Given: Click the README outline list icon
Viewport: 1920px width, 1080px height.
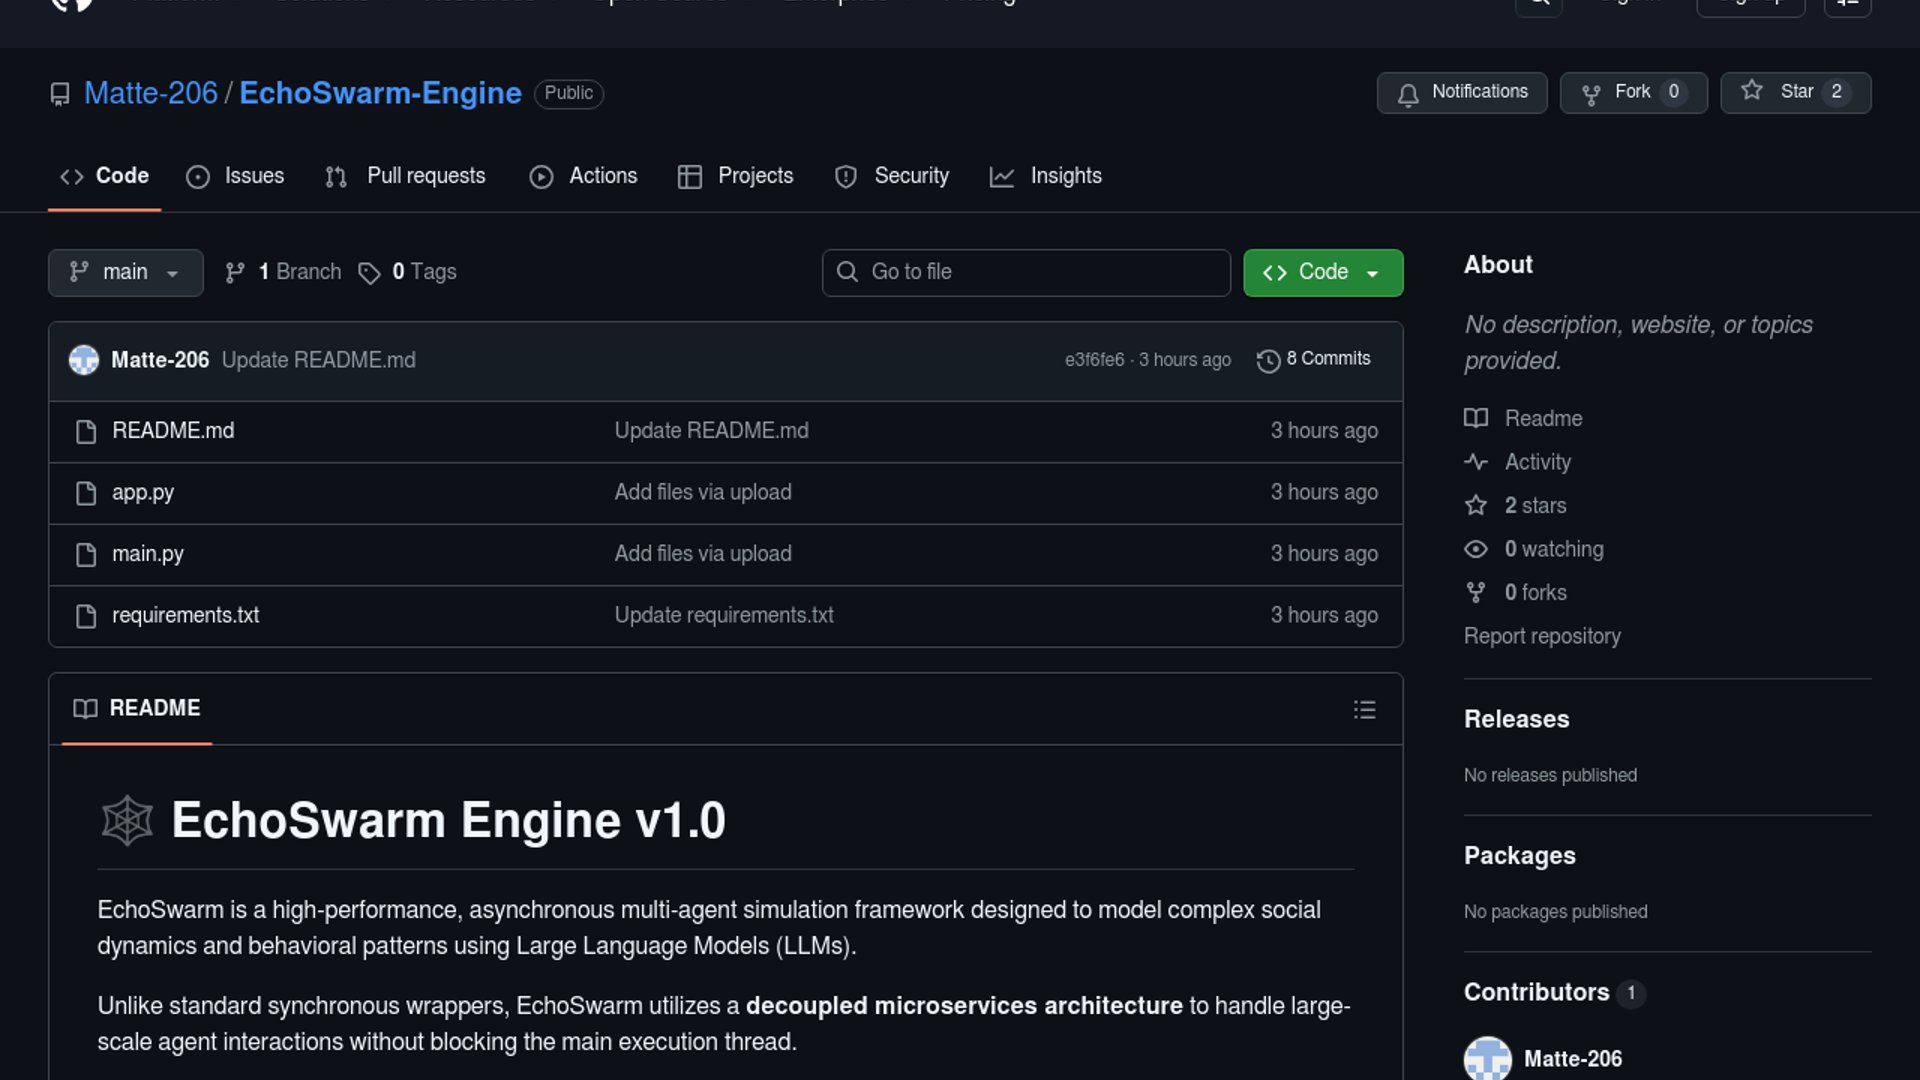Looking at the screenshot, I should pos(1364,710).
